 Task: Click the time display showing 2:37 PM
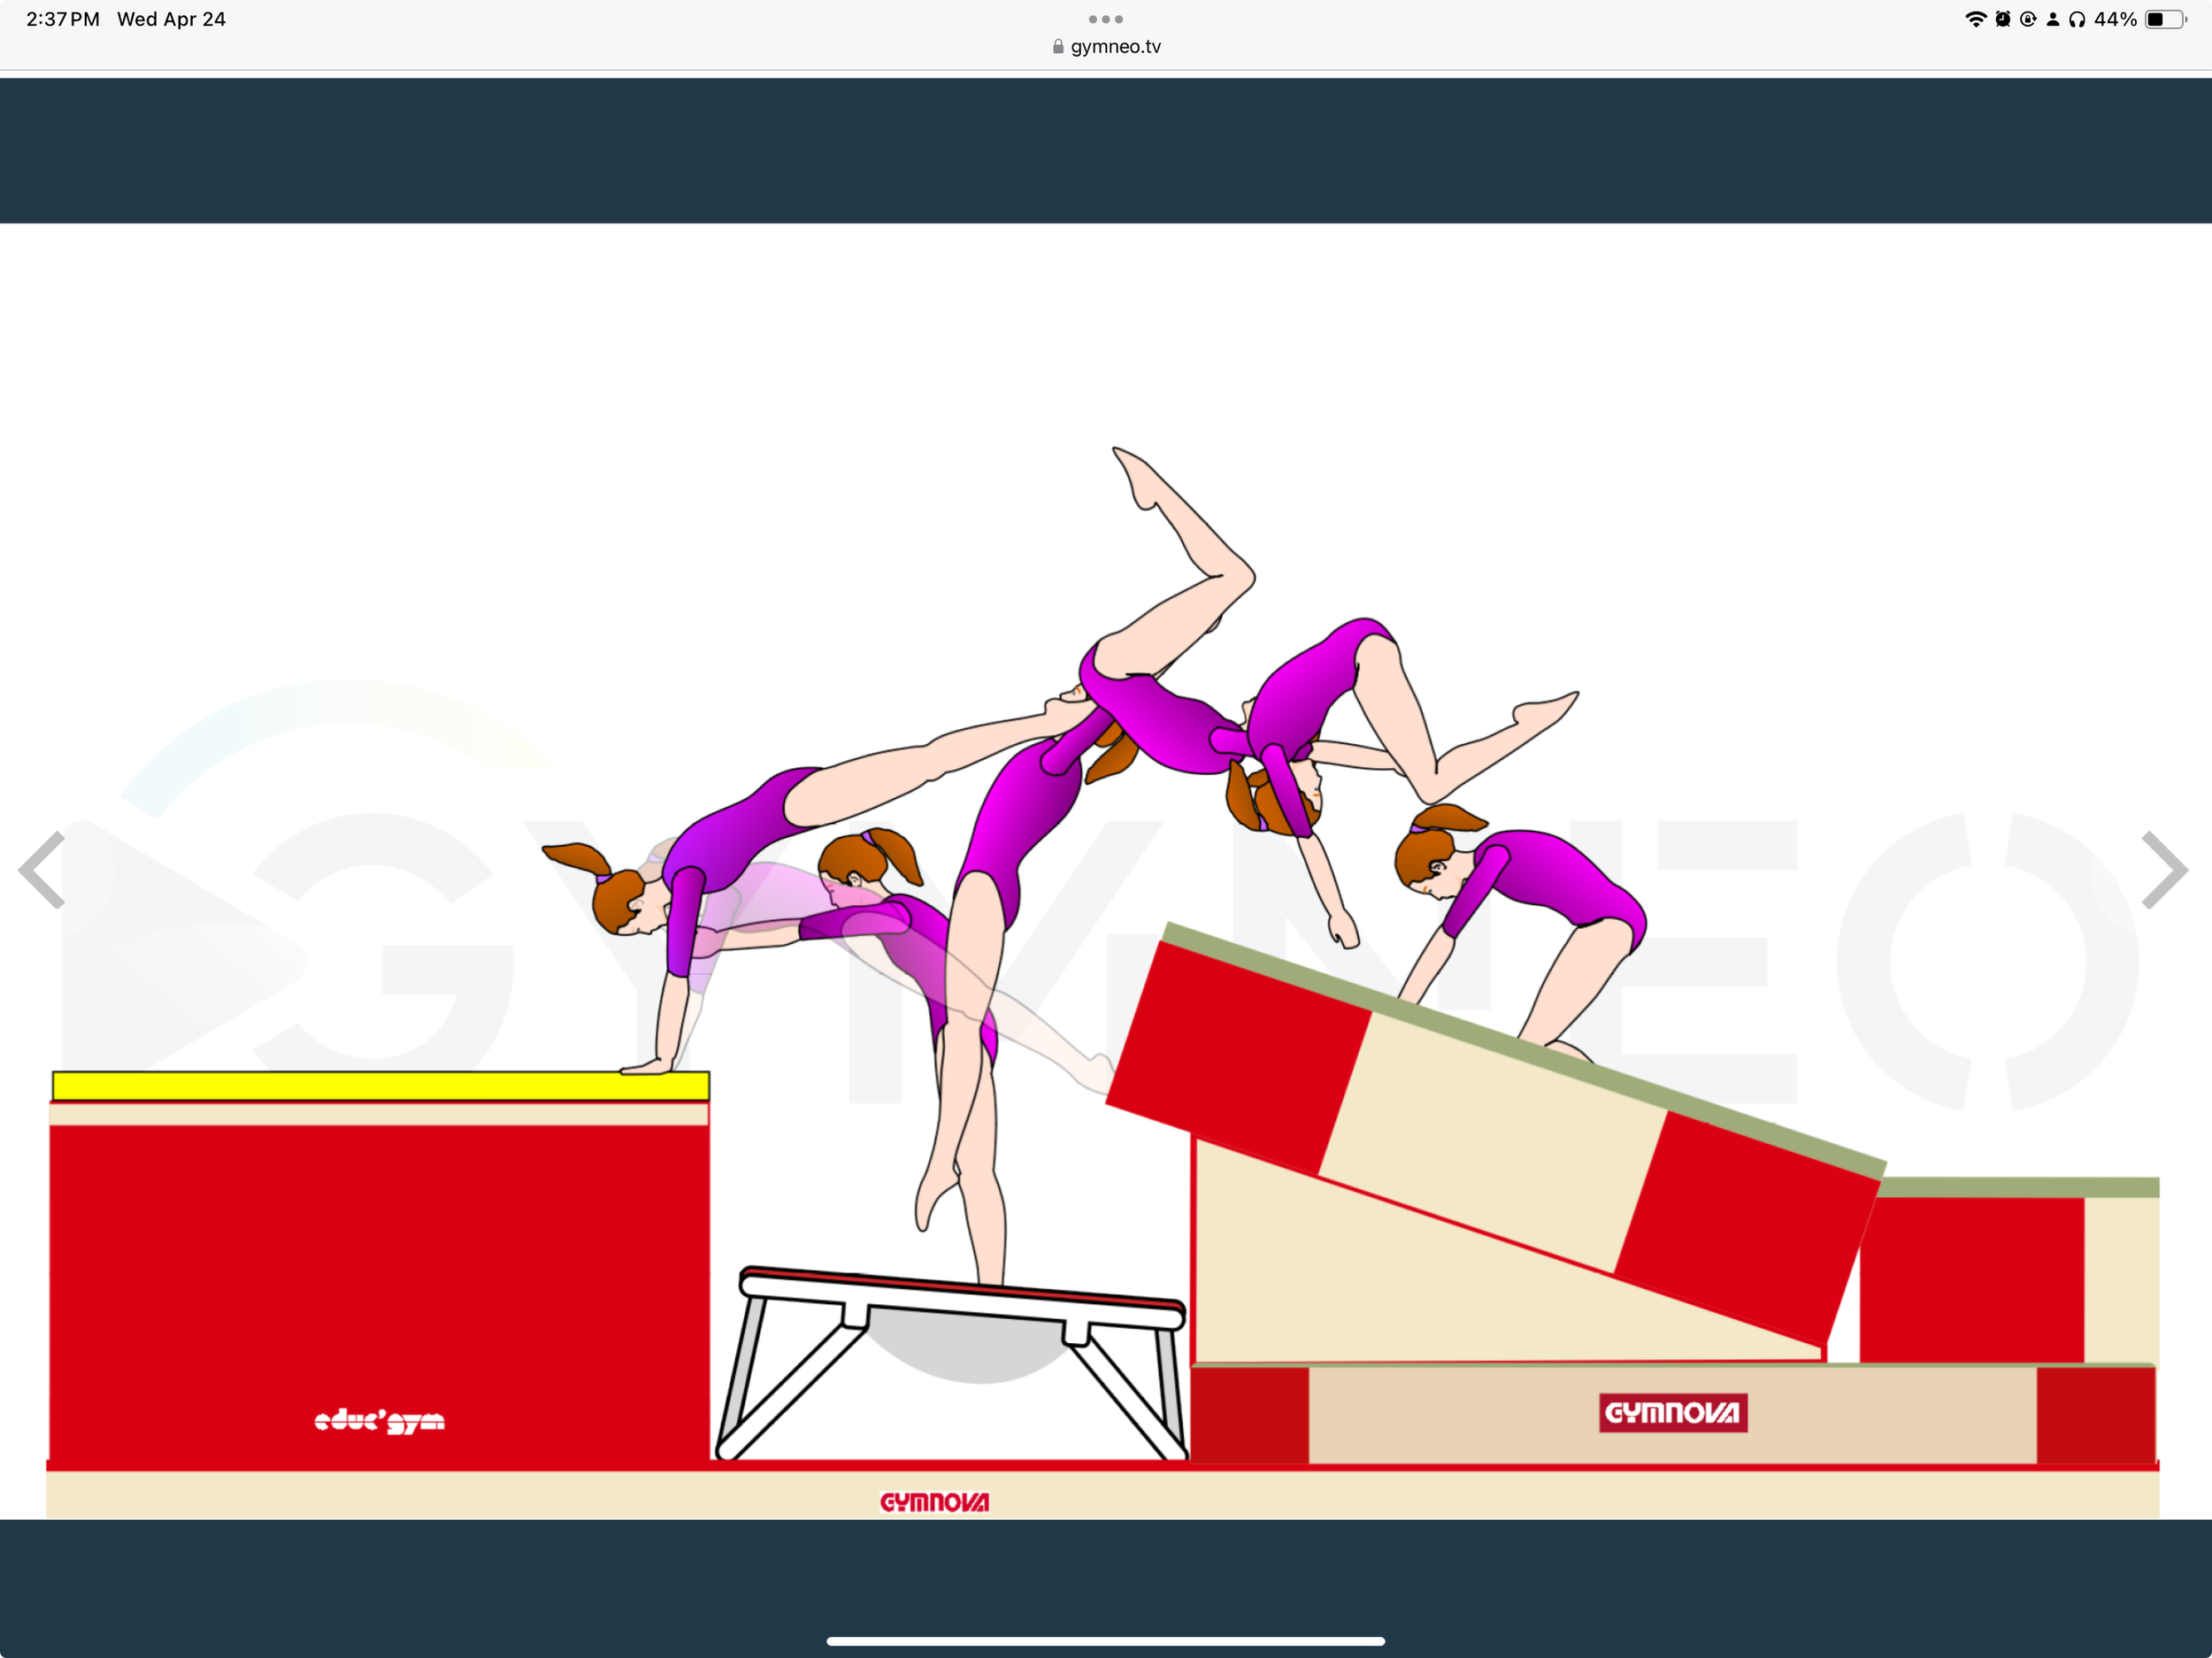coord(62,18)
